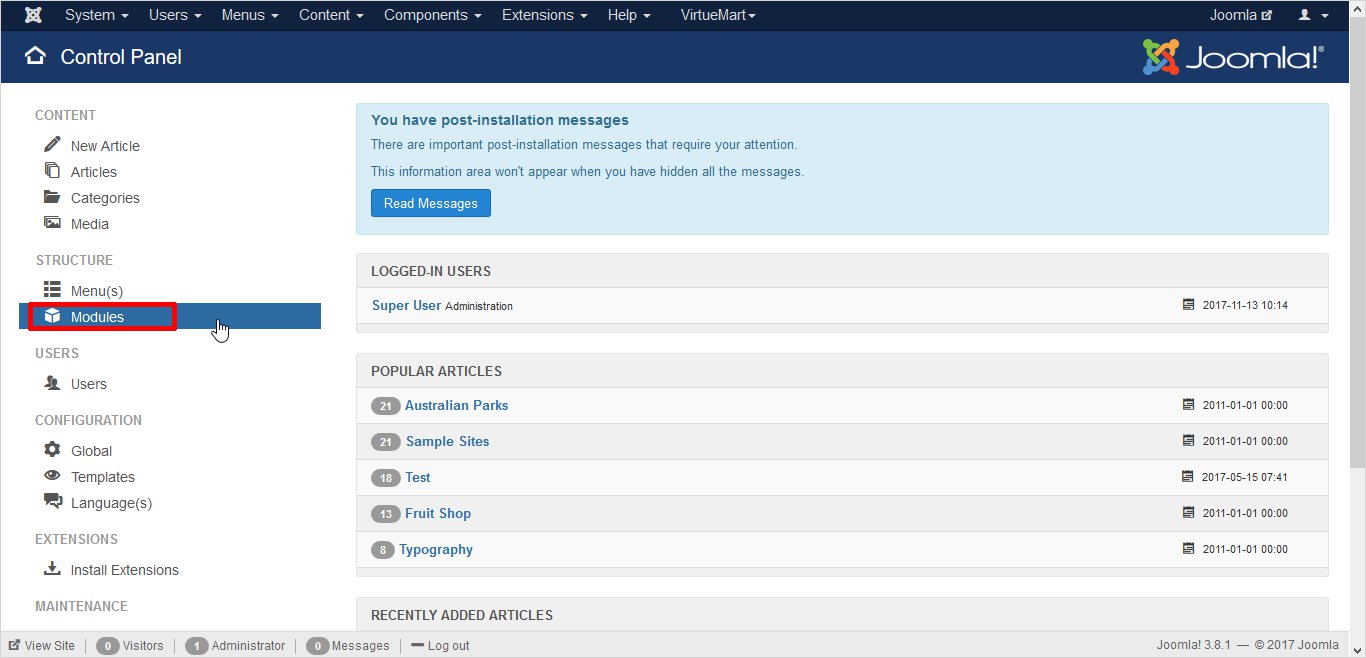This screenshot has width=1366, height=658.
Task: Click the Language(s) speech bubble icon
Action: tap(52, 502)
